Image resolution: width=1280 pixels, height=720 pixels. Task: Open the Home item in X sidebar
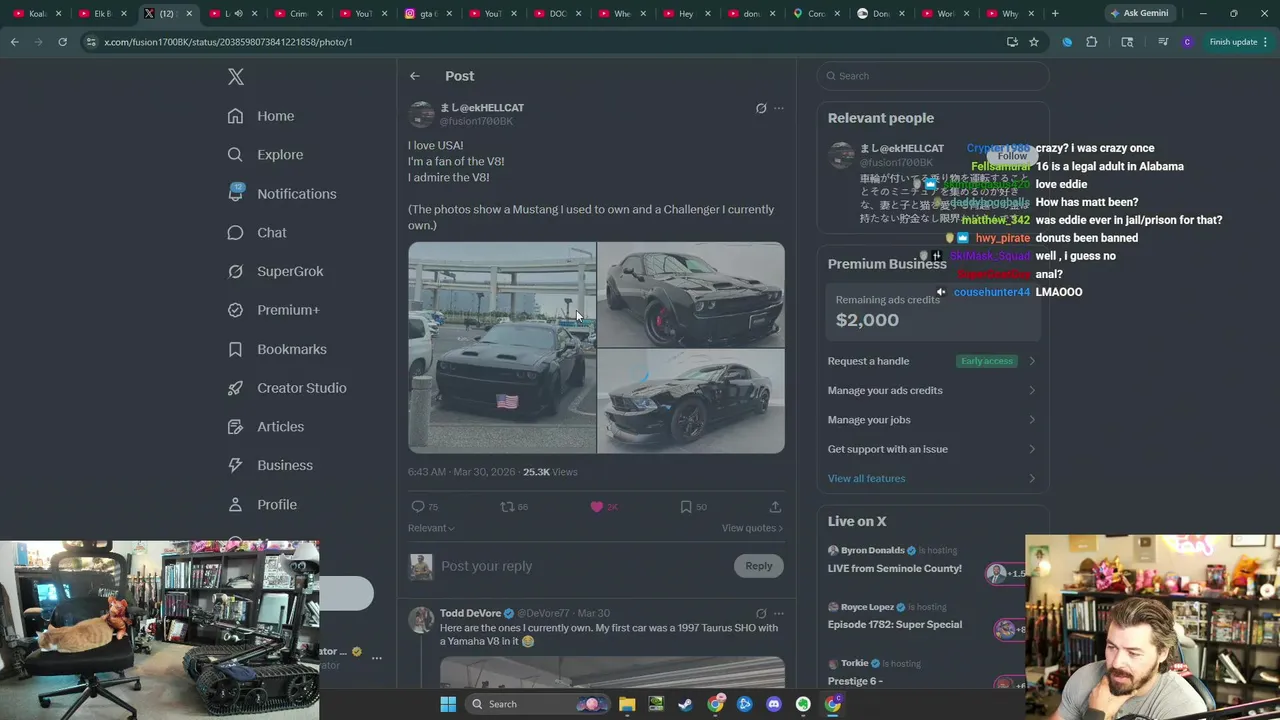(261, 116)
